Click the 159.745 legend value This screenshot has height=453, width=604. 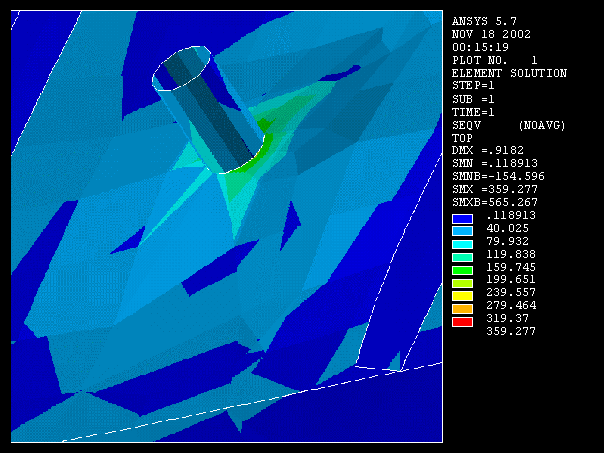tap(511, 267)
